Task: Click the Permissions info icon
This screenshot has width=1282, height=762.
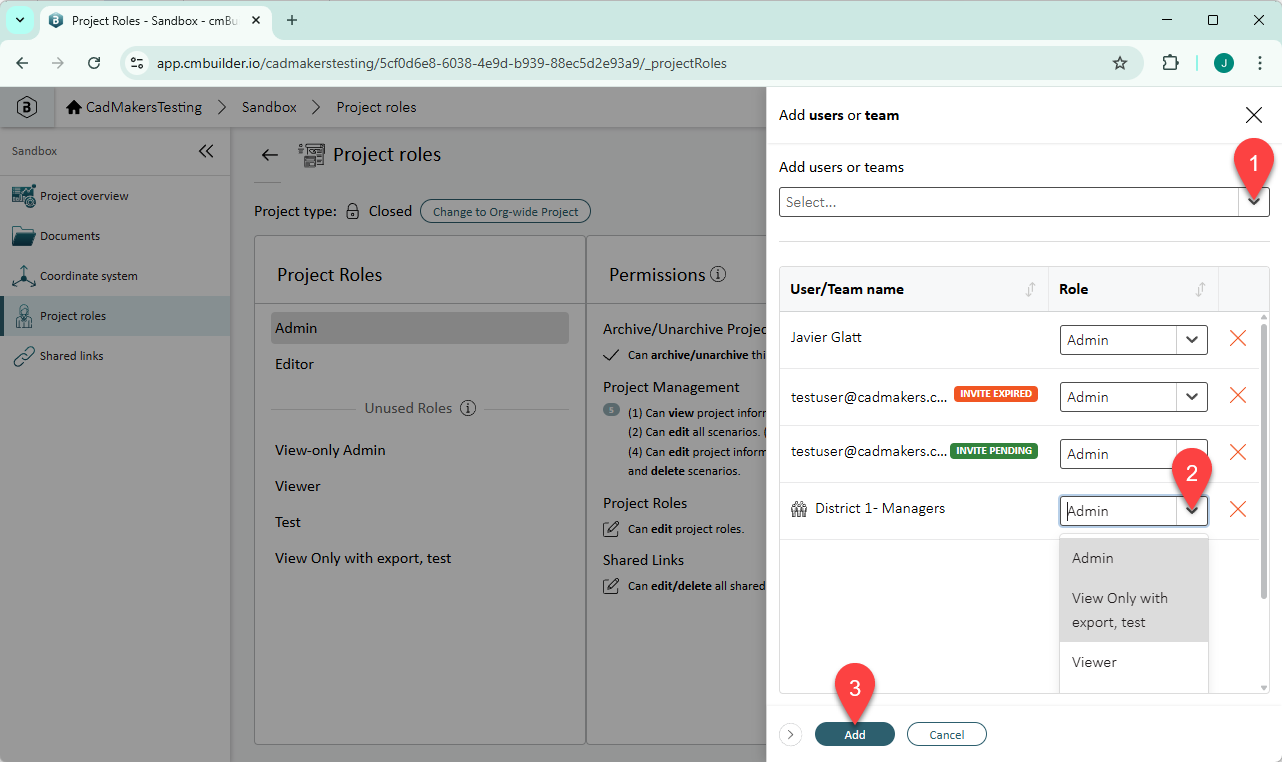Action: click(x=718, y=274)
